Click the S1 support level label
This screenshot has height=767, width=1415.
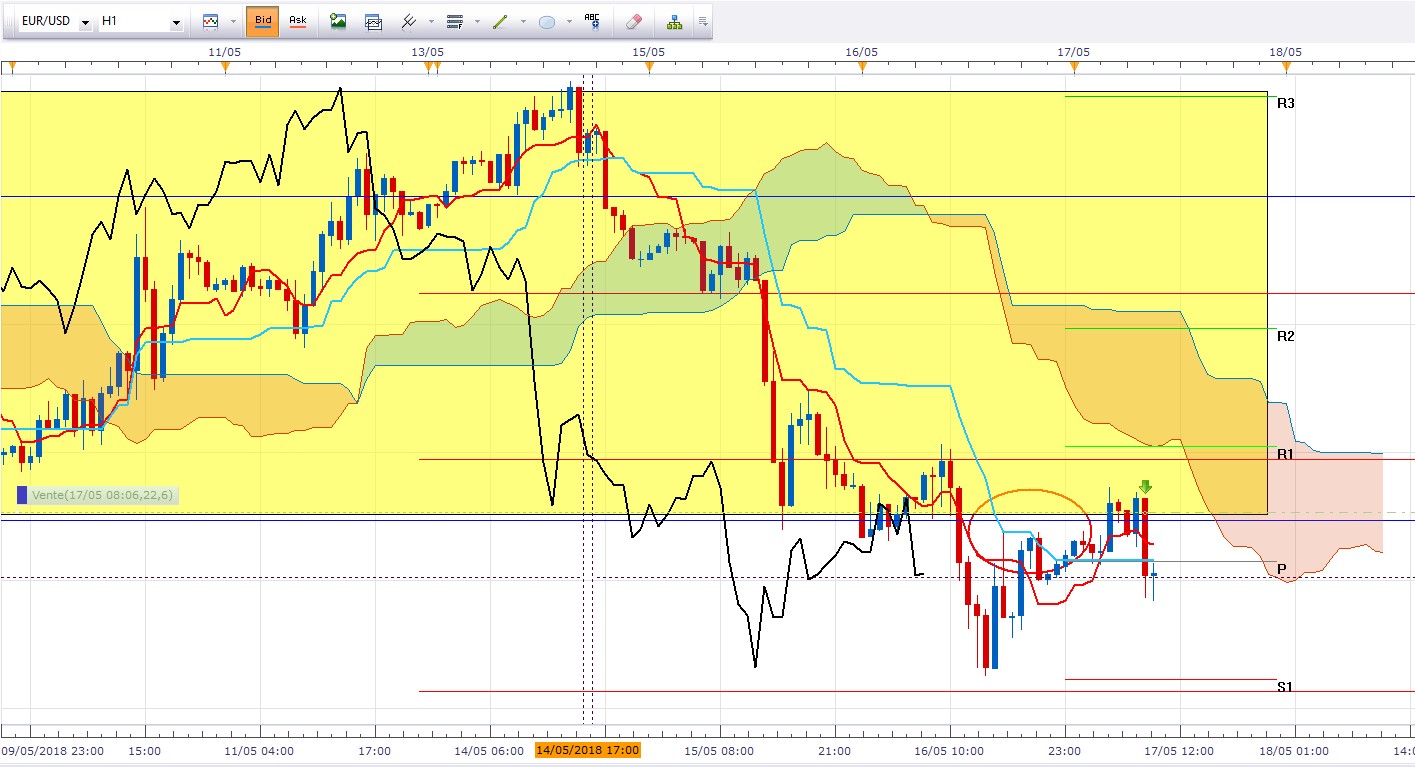pos(1286,686)
